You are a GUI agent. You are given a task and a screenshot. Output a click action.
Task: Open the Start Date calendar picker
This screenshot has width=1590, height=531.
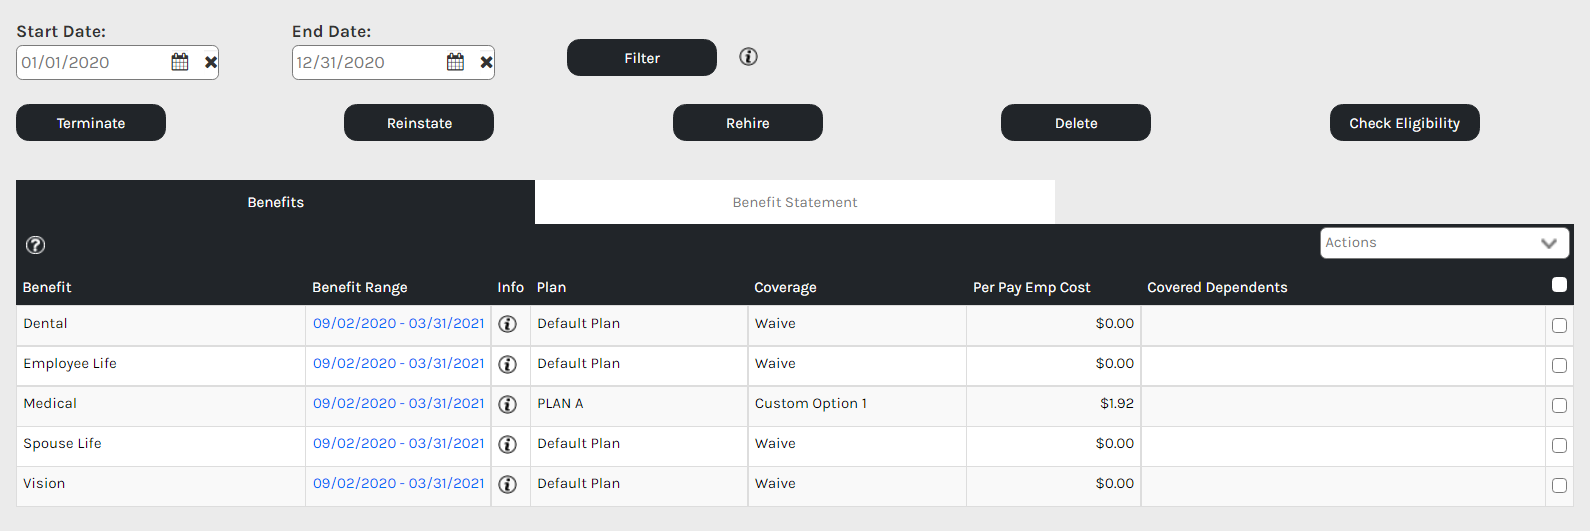[x=180, y=62]
